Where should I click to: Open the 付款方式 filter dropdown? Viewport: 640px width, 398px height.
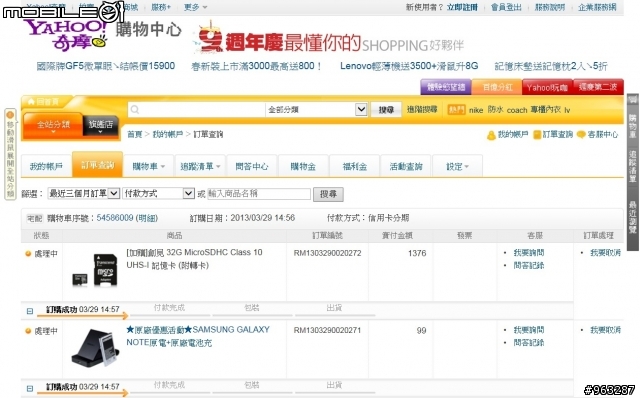click(x=158, y=193)
